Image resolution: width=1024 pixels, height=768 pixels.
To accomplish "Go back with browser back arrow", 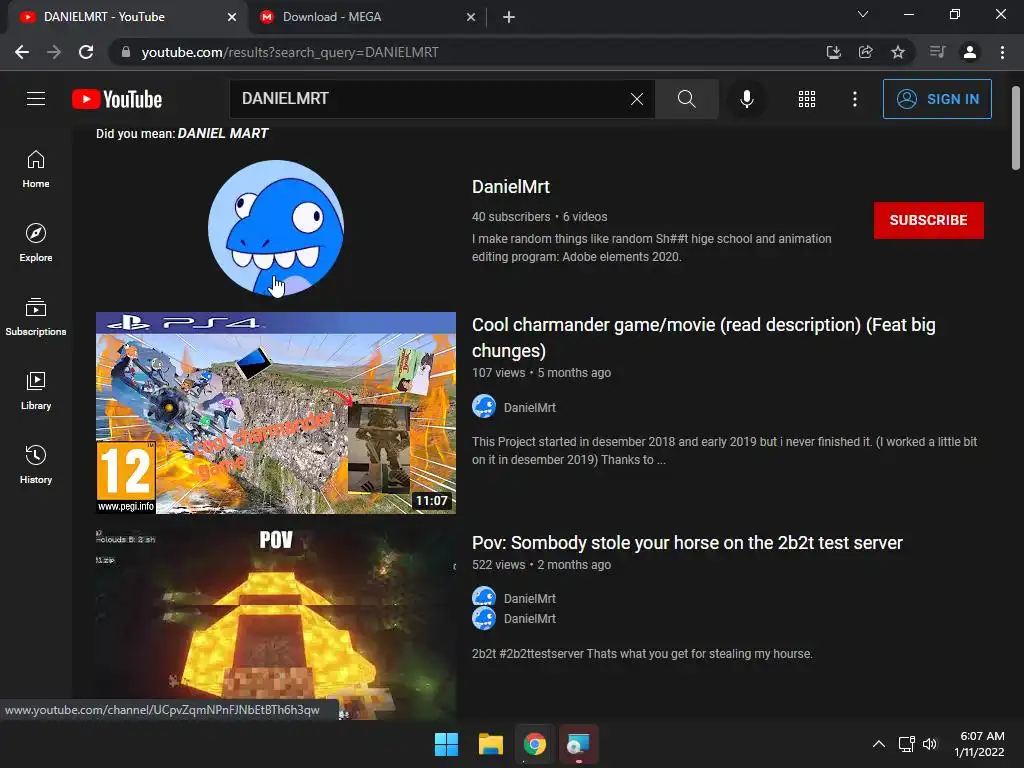I will 22,52.
